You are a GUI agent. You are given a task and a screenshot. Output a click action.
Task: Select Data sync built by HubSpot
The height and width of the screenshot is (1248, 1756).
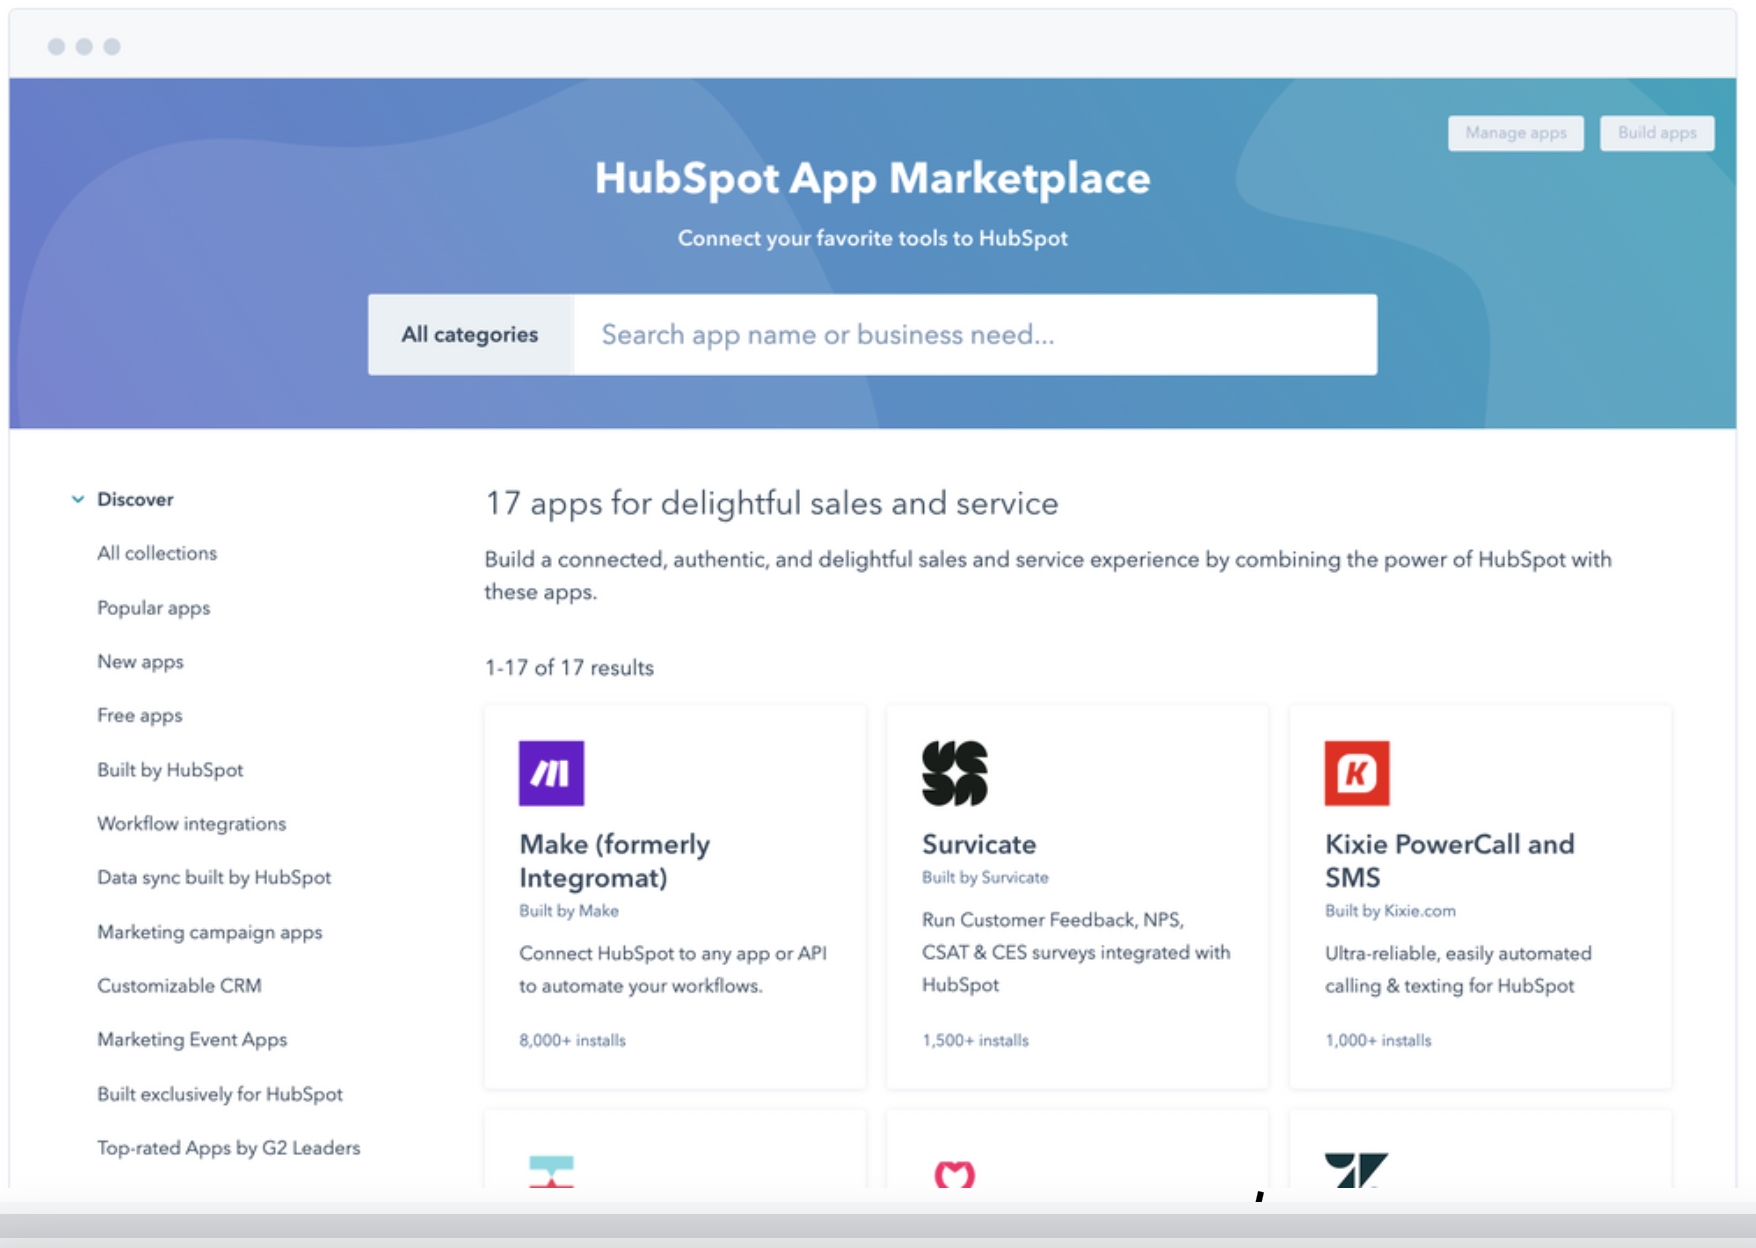click(213, 878)
